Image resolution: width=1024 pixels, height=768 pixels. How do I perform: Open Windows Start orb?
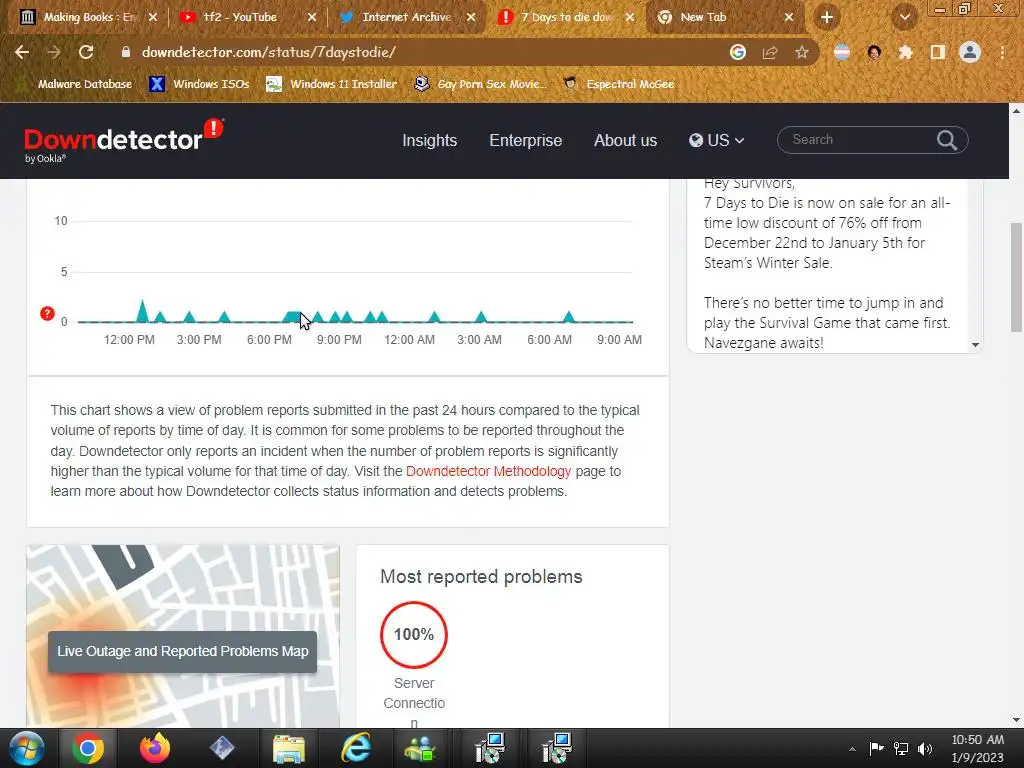click(x=26, y=748)
